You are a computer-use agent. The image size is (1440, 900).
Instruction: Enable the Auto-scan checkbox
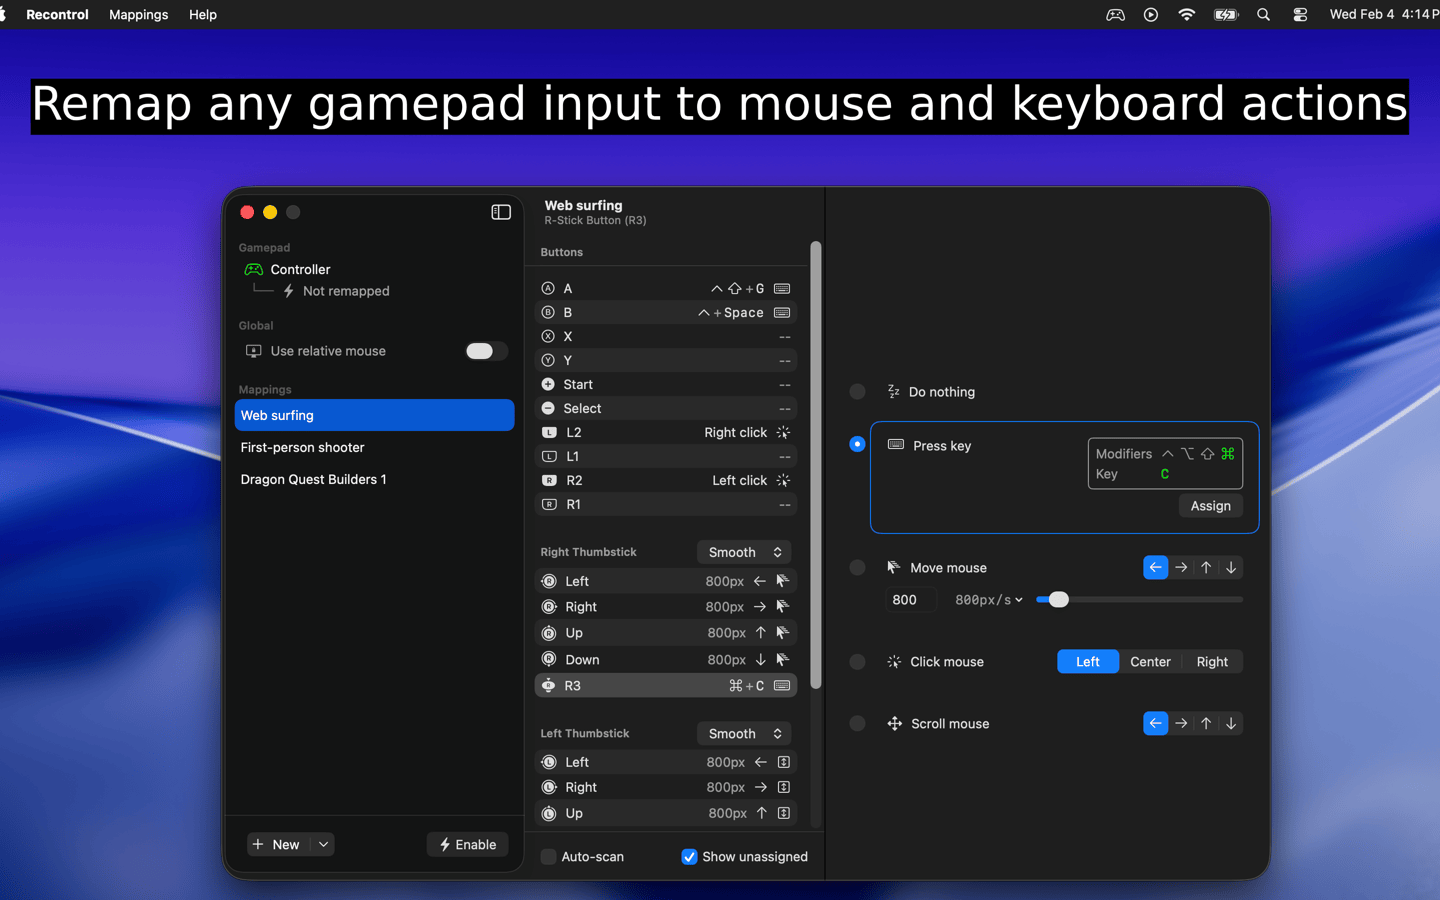[x=549, y=857]
